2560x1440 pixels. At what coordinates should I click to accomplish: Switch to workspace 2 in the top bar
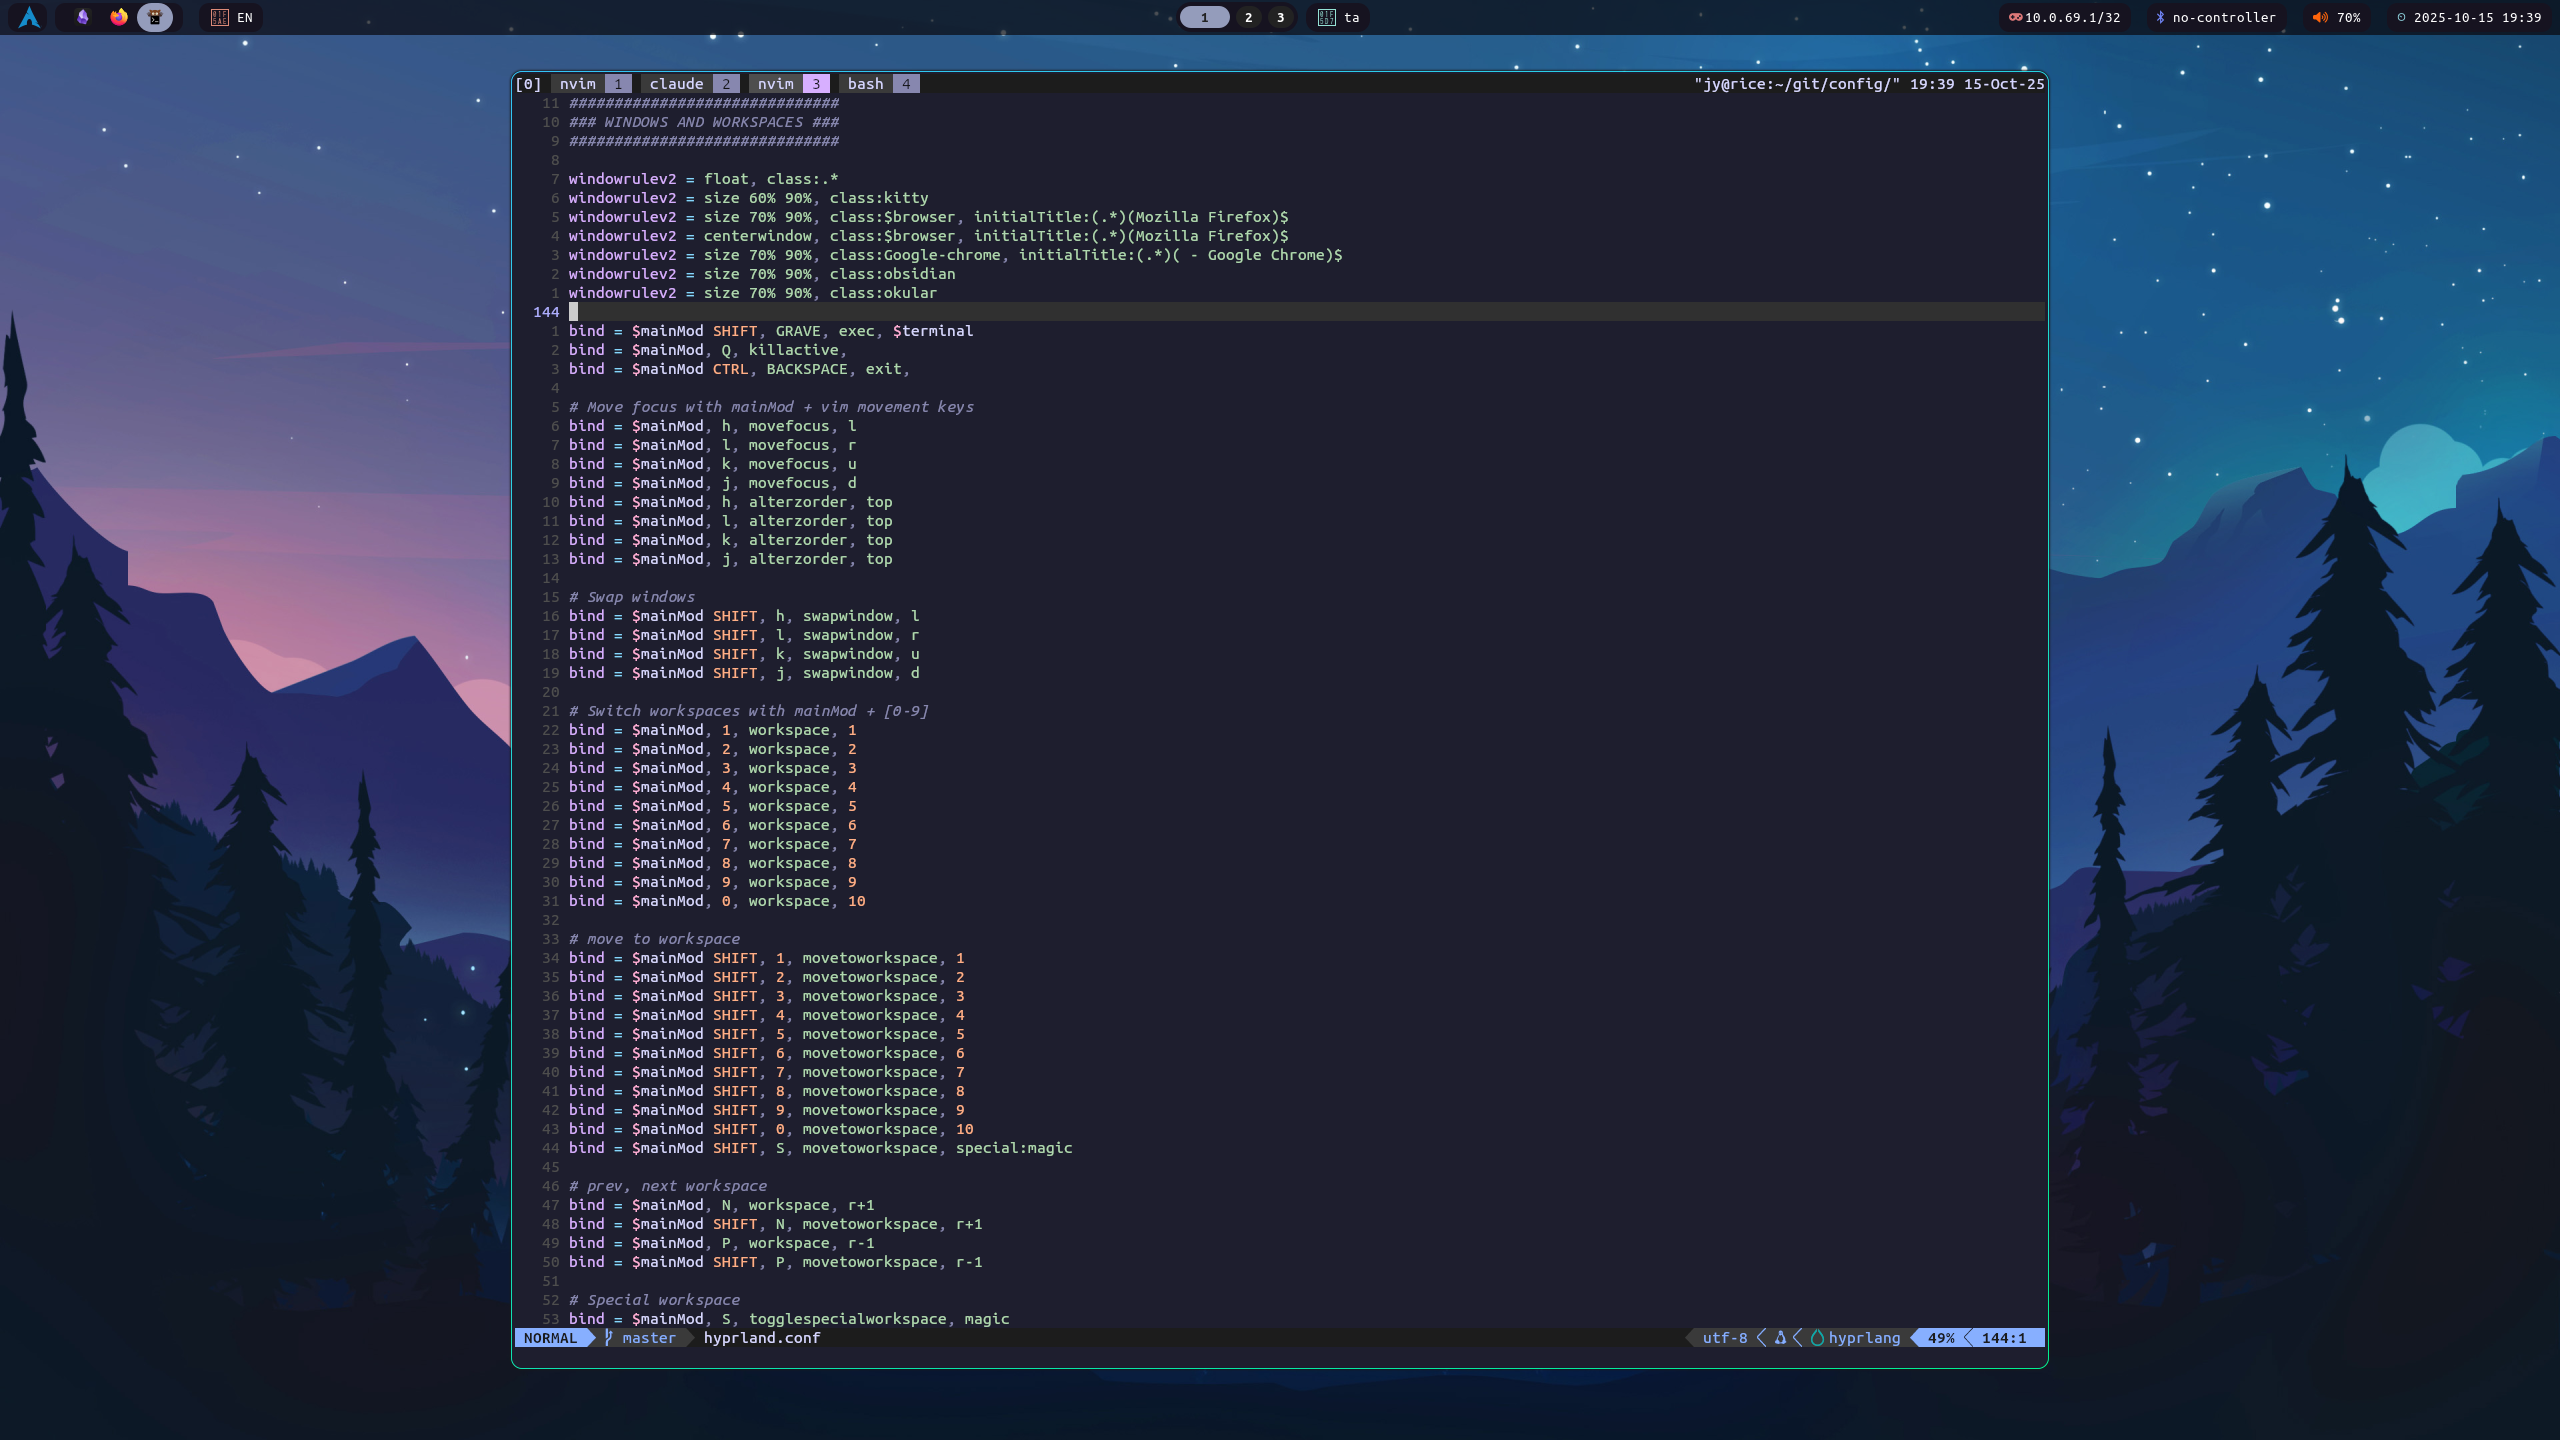click(x=1246, y=17)
